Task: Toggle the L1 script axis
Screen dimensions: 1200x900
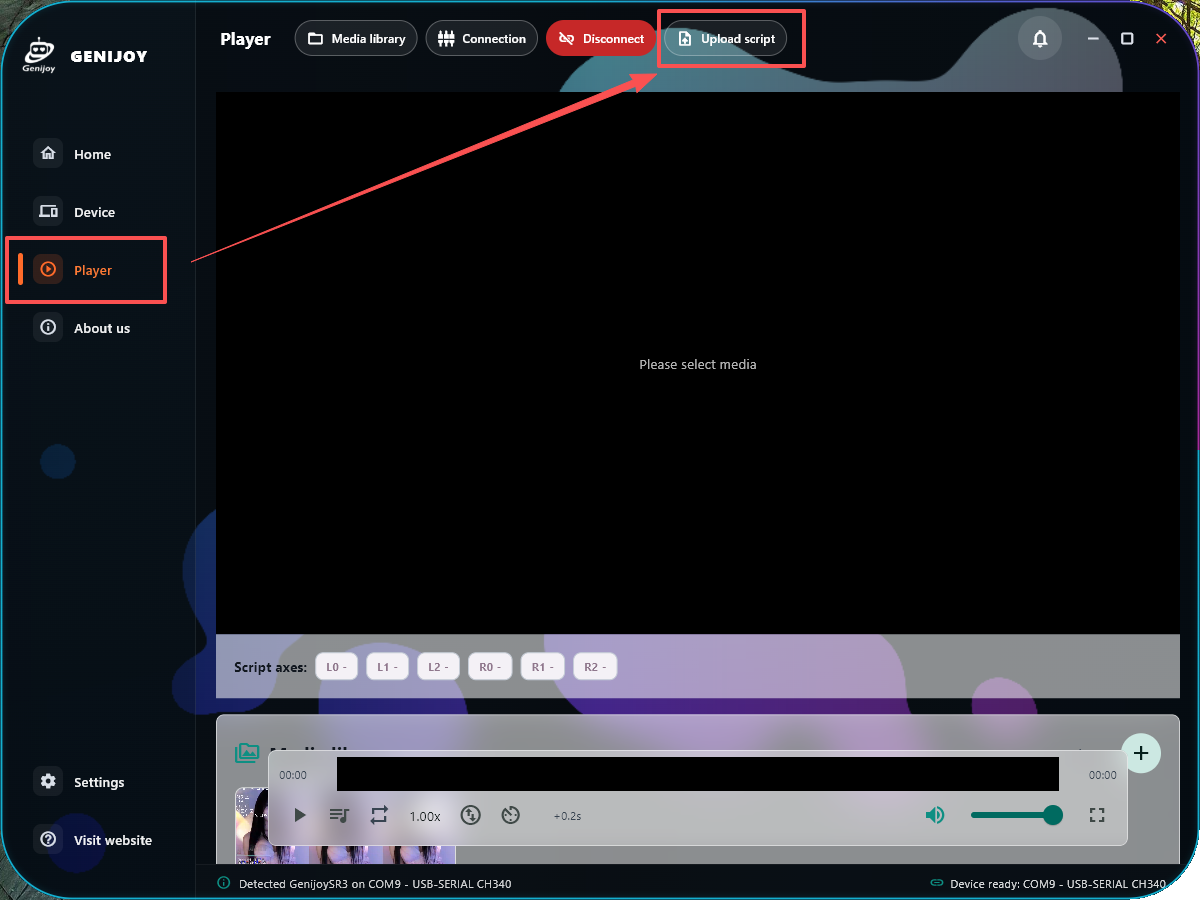Action: coord(388,667)
